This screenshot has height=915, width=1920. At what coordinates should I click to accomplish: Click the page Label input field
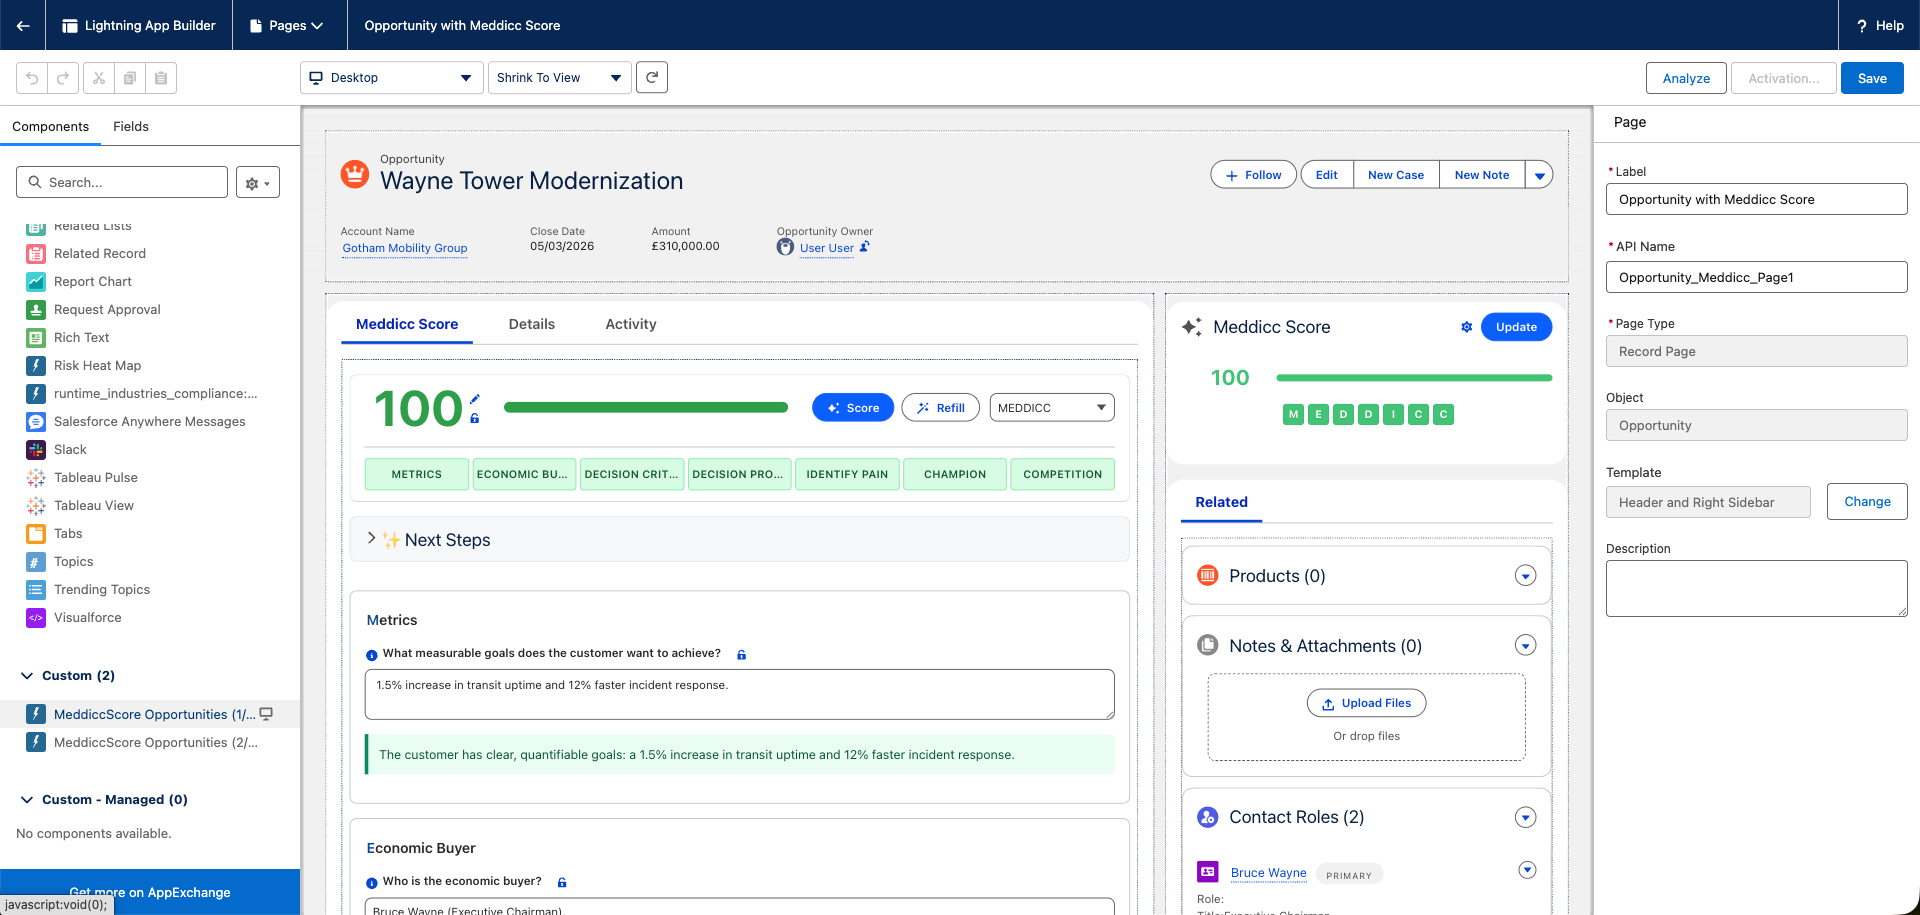coord(1757,199)
